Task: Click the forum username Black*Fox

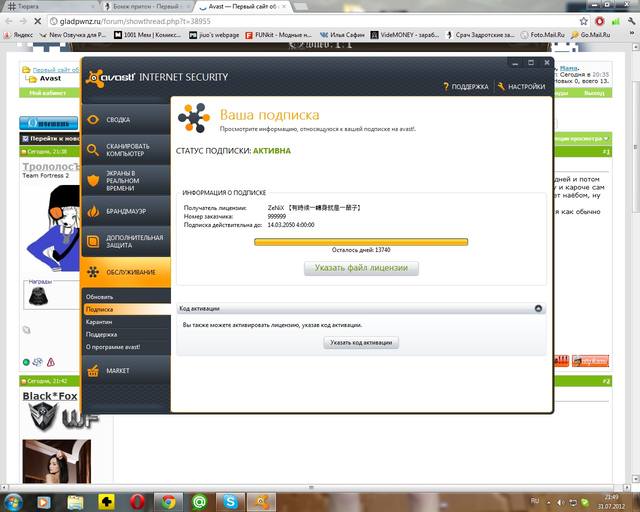Action: click(x=50, y=396)
